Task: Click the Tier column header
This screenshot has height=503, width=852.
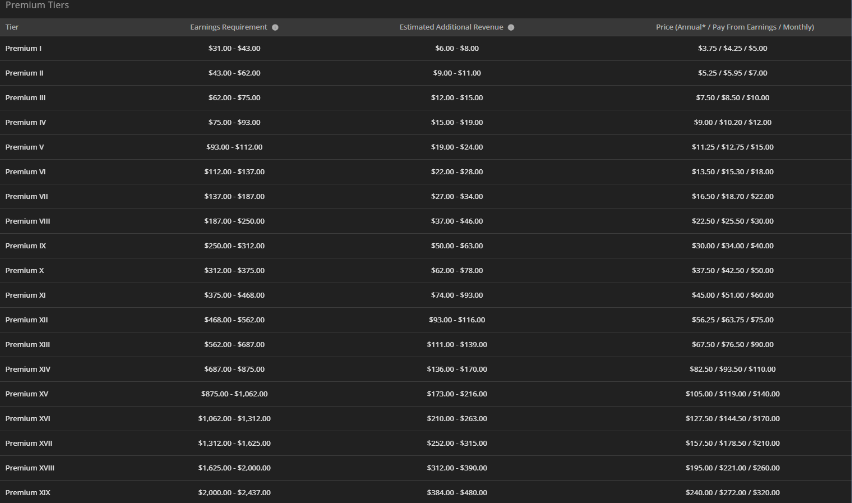Action: [12, 27]
